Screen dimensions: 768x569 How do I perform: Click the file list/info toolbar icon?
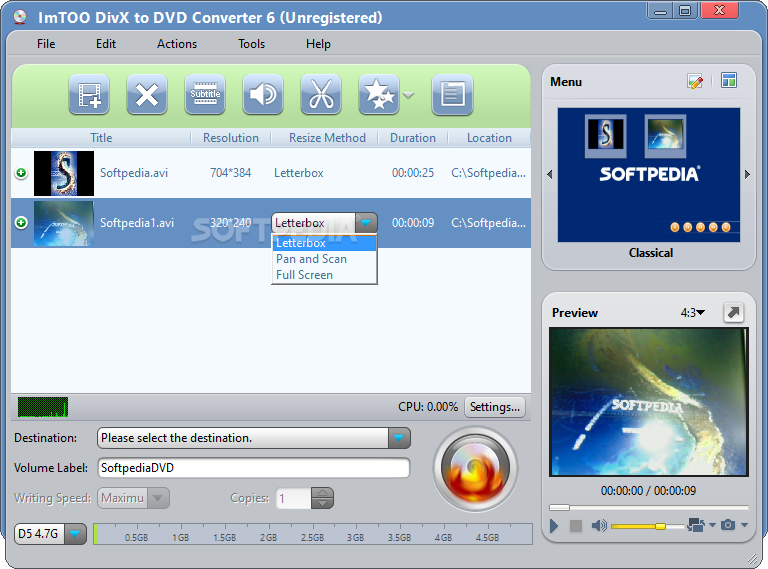452,94
